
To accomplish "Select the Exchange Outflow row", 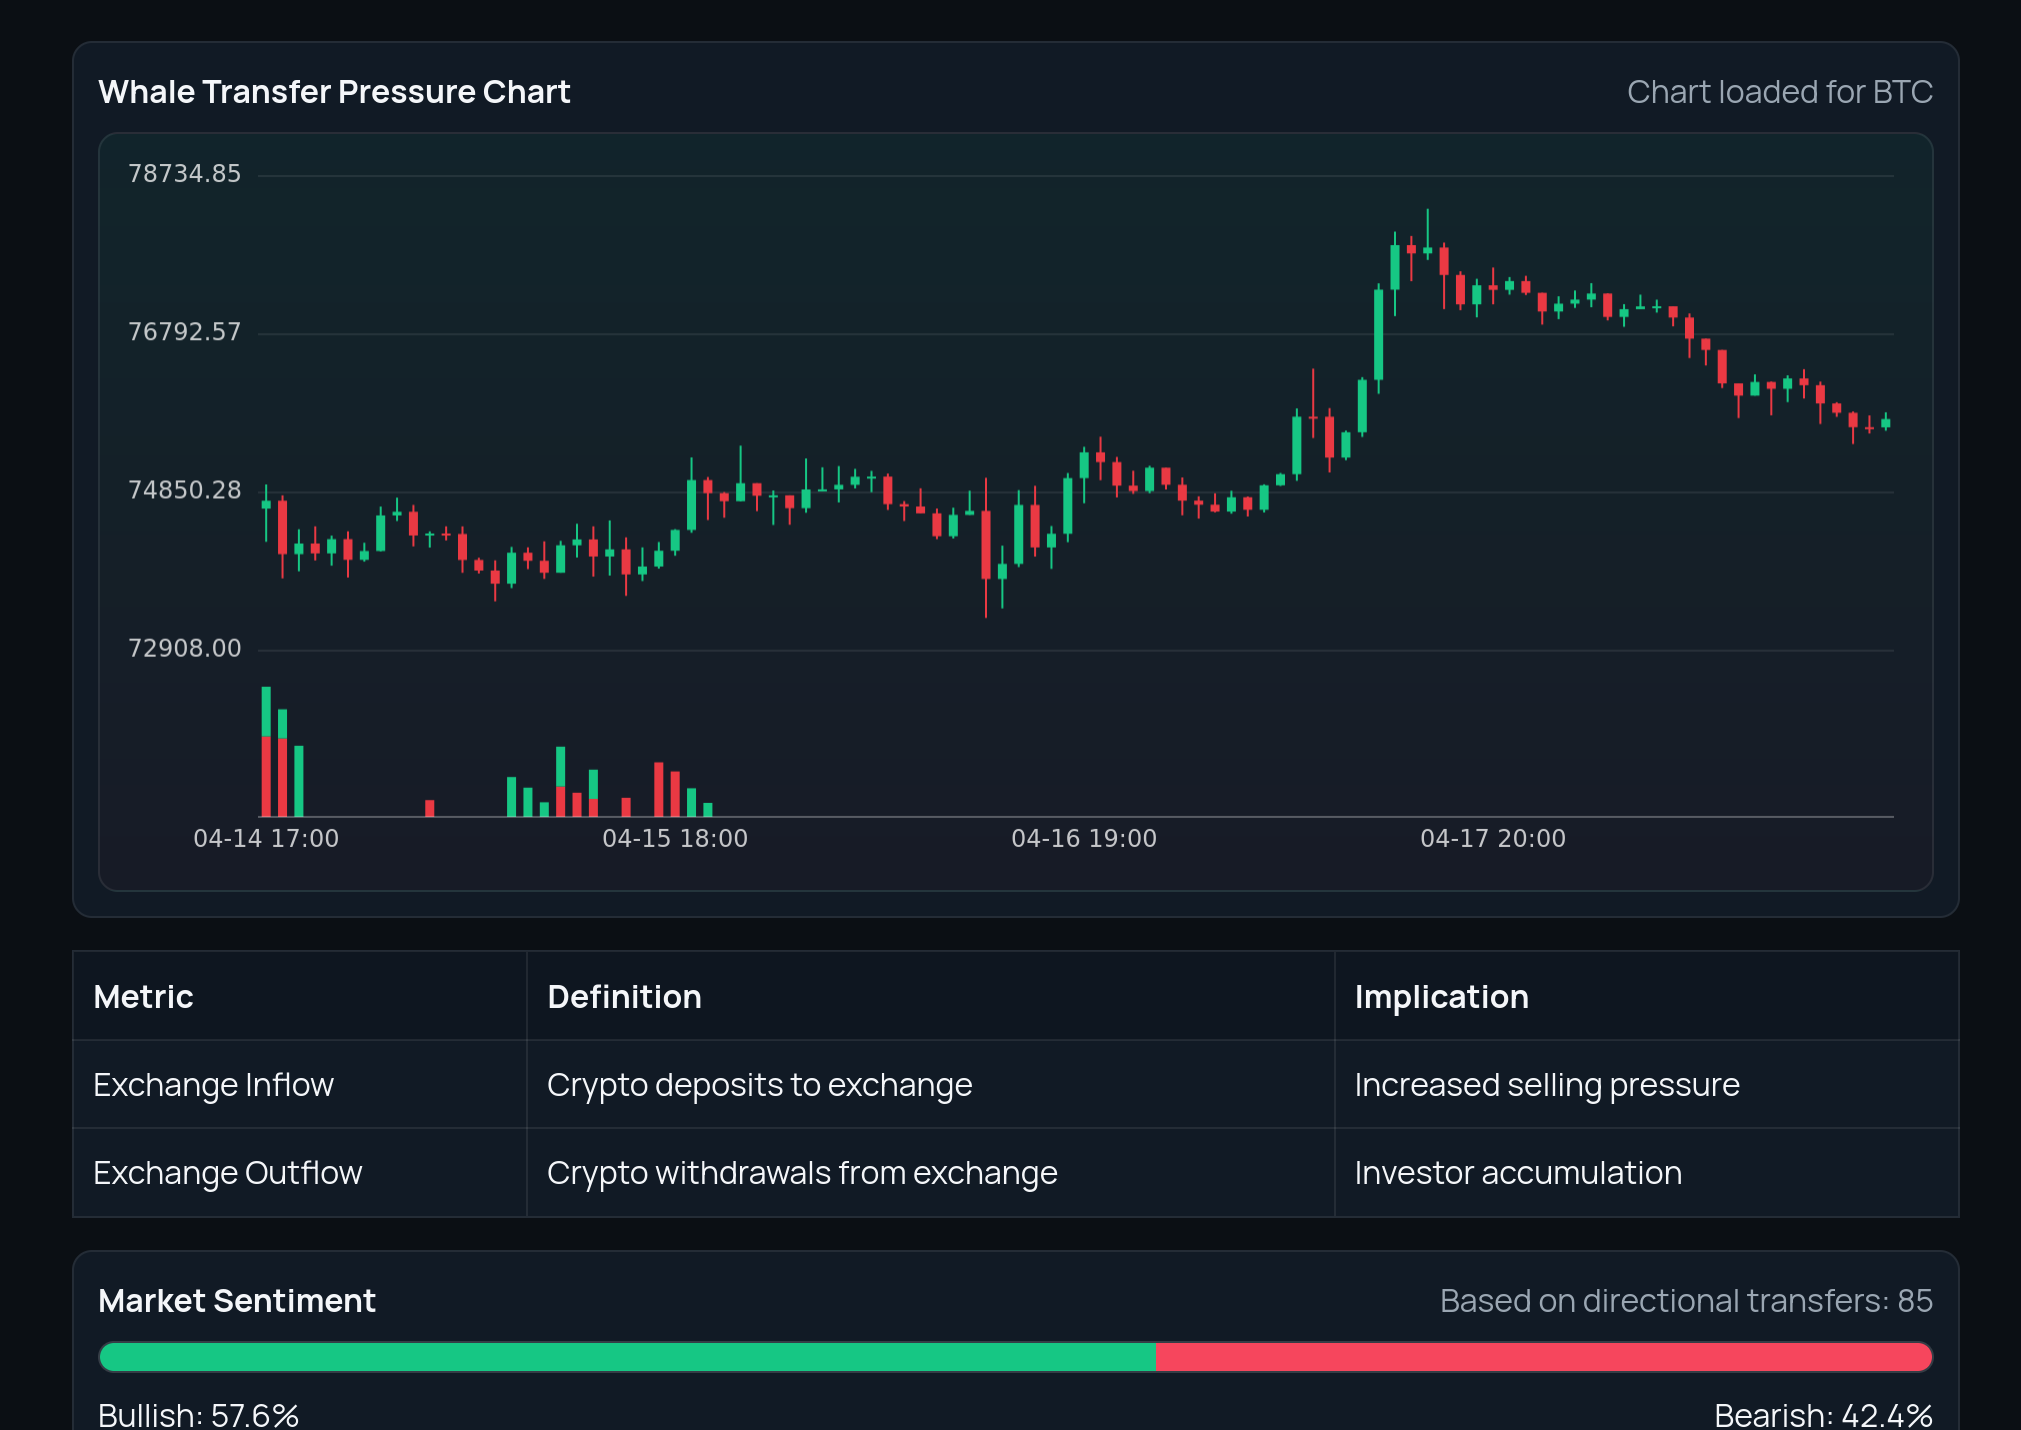I will [x=228, y=1173].
